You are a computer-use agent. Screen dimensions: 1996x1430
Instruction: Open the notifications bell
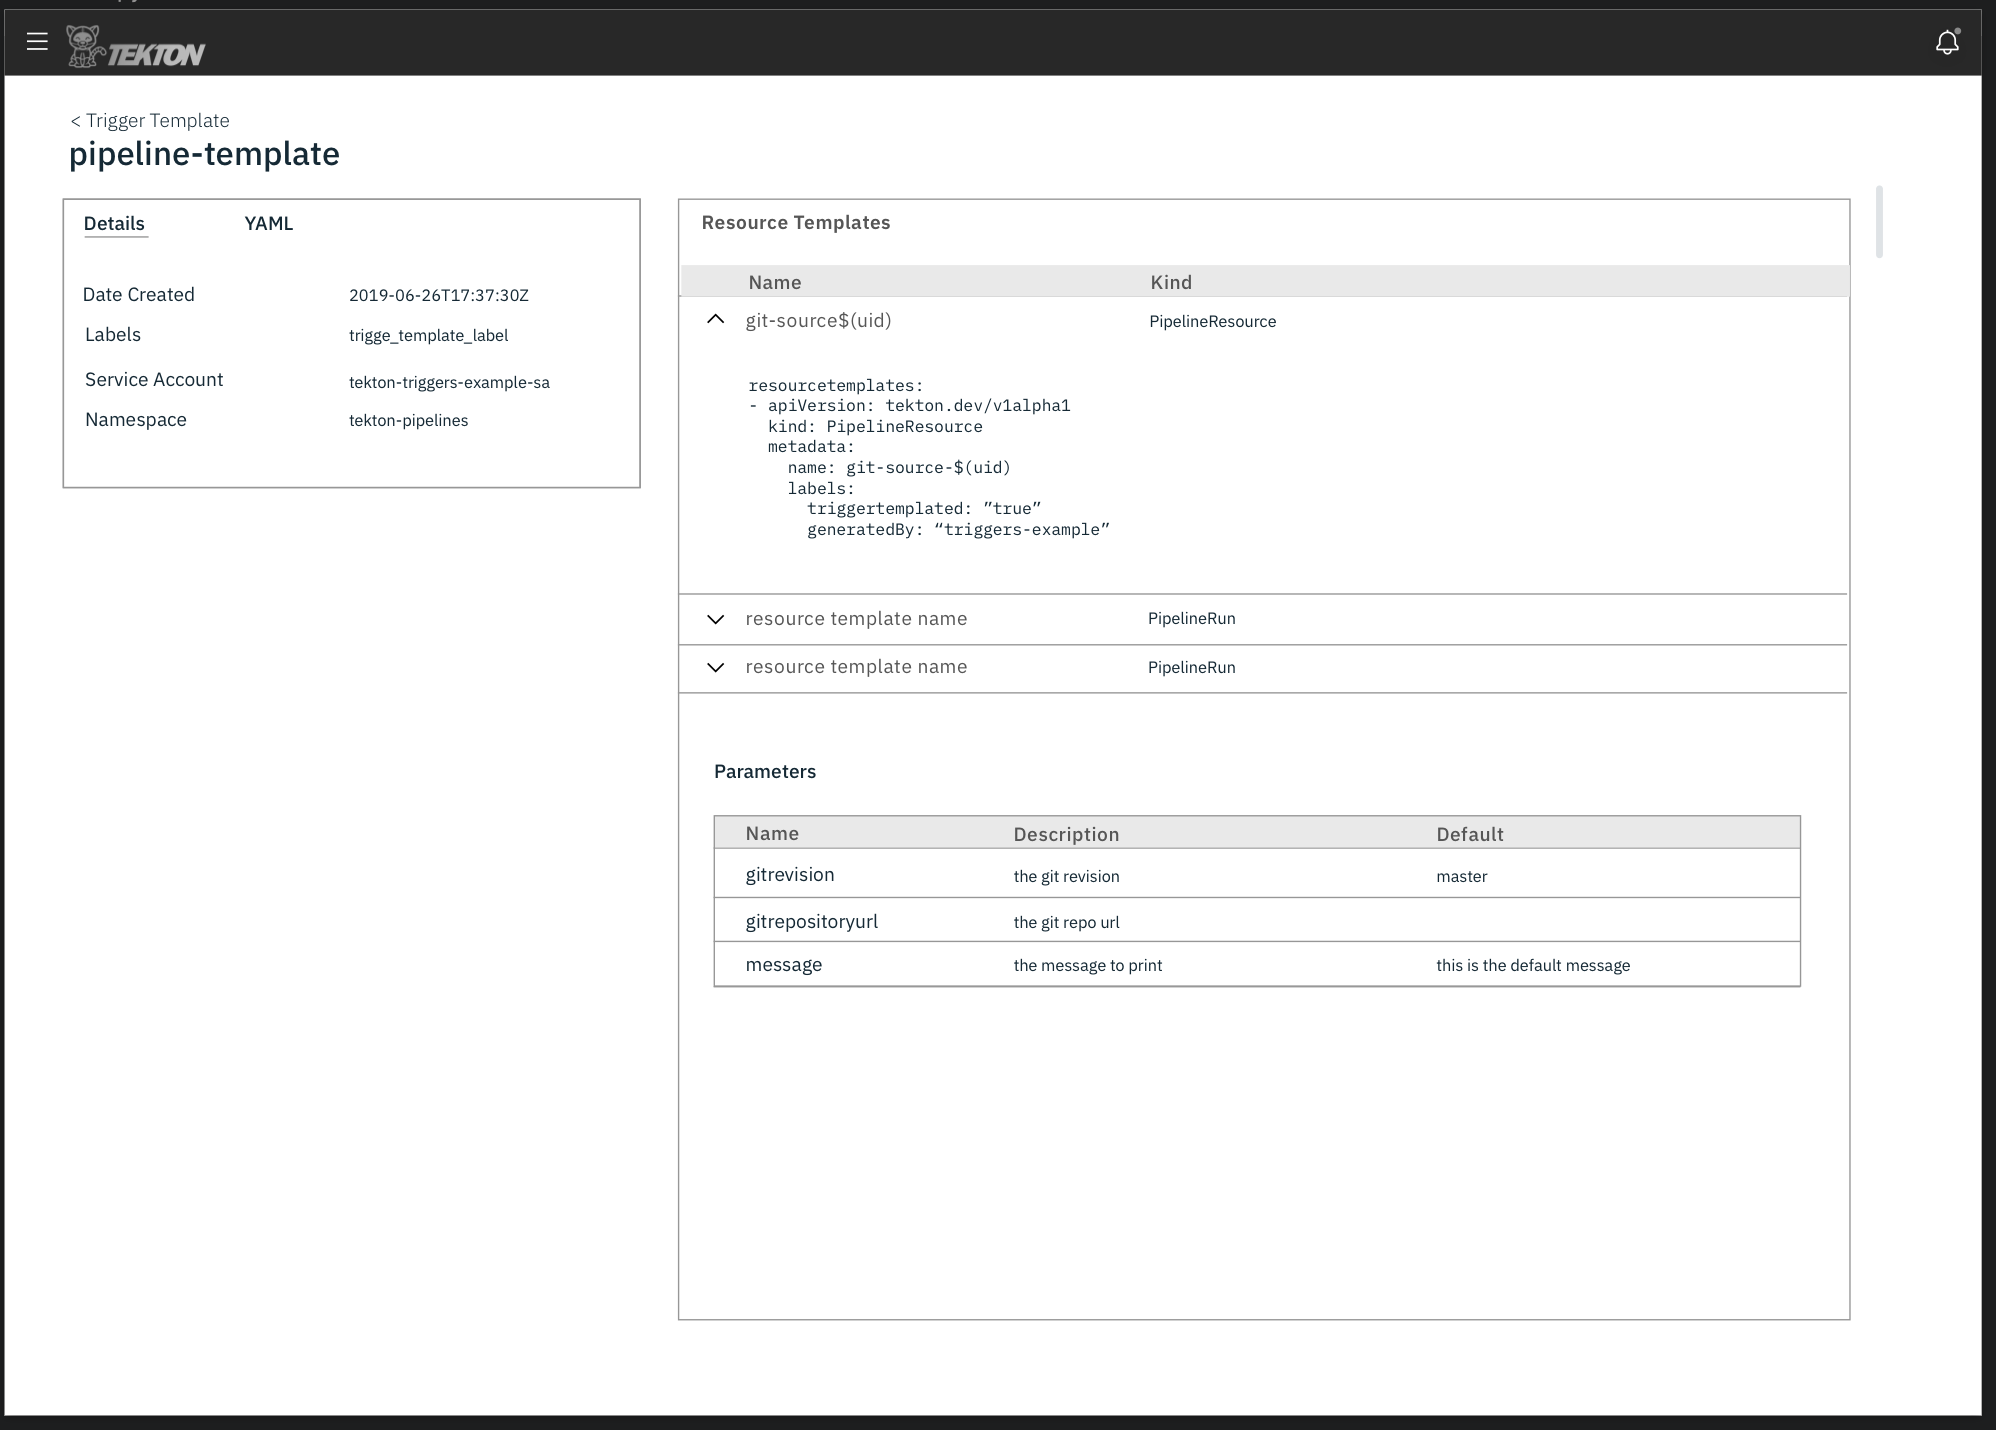coord(1947,42)
